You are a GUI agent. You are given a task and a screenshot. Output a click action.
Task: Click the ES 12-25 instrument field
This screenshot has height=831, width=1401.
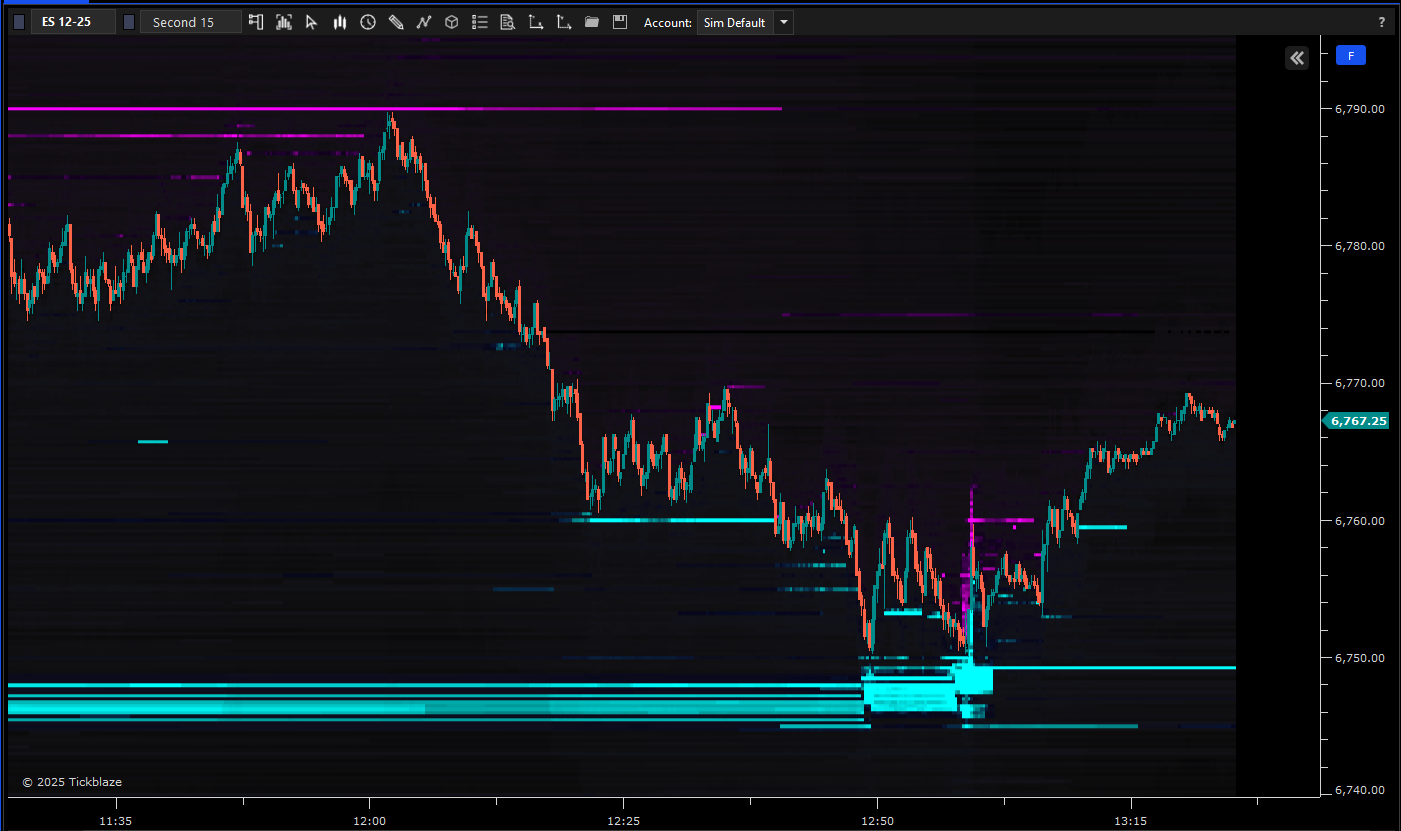(73, 22)
